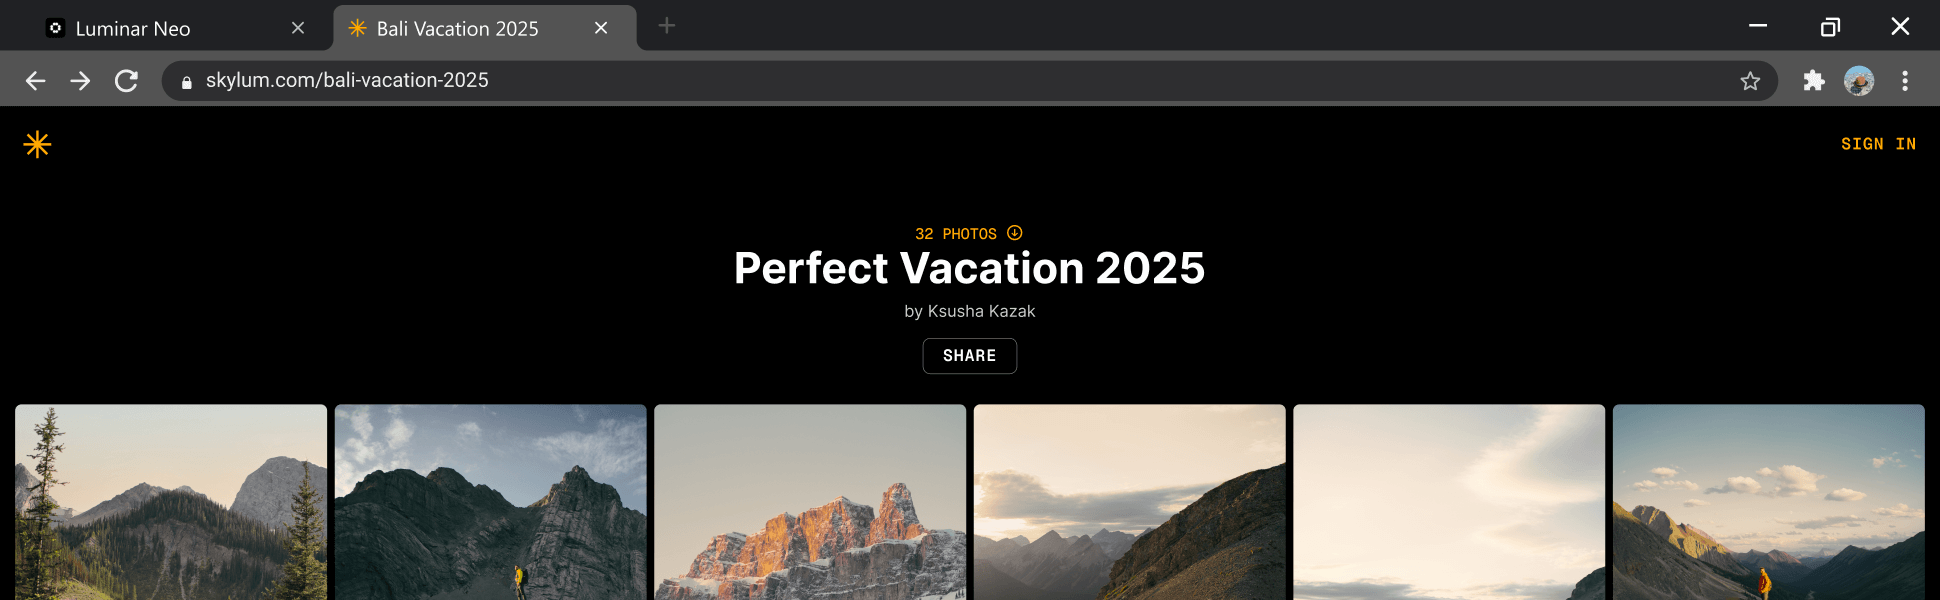Open a new browser tab
This screenshot has height=600, width=1940.
pyautogui.click(x=667, y=26)
